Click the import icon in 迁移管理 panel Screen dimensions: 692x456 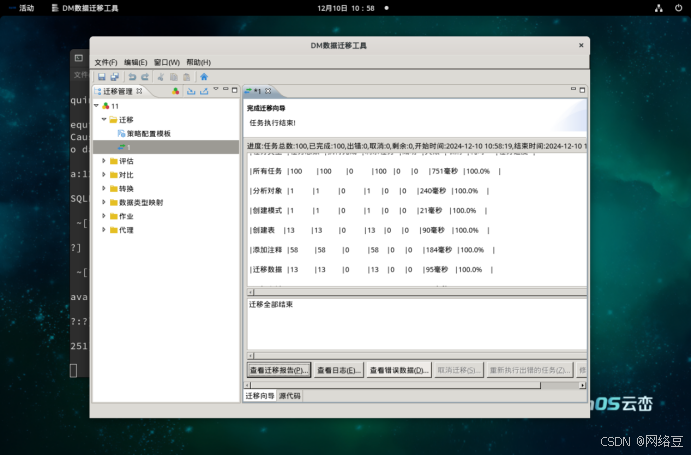[191, 91]
